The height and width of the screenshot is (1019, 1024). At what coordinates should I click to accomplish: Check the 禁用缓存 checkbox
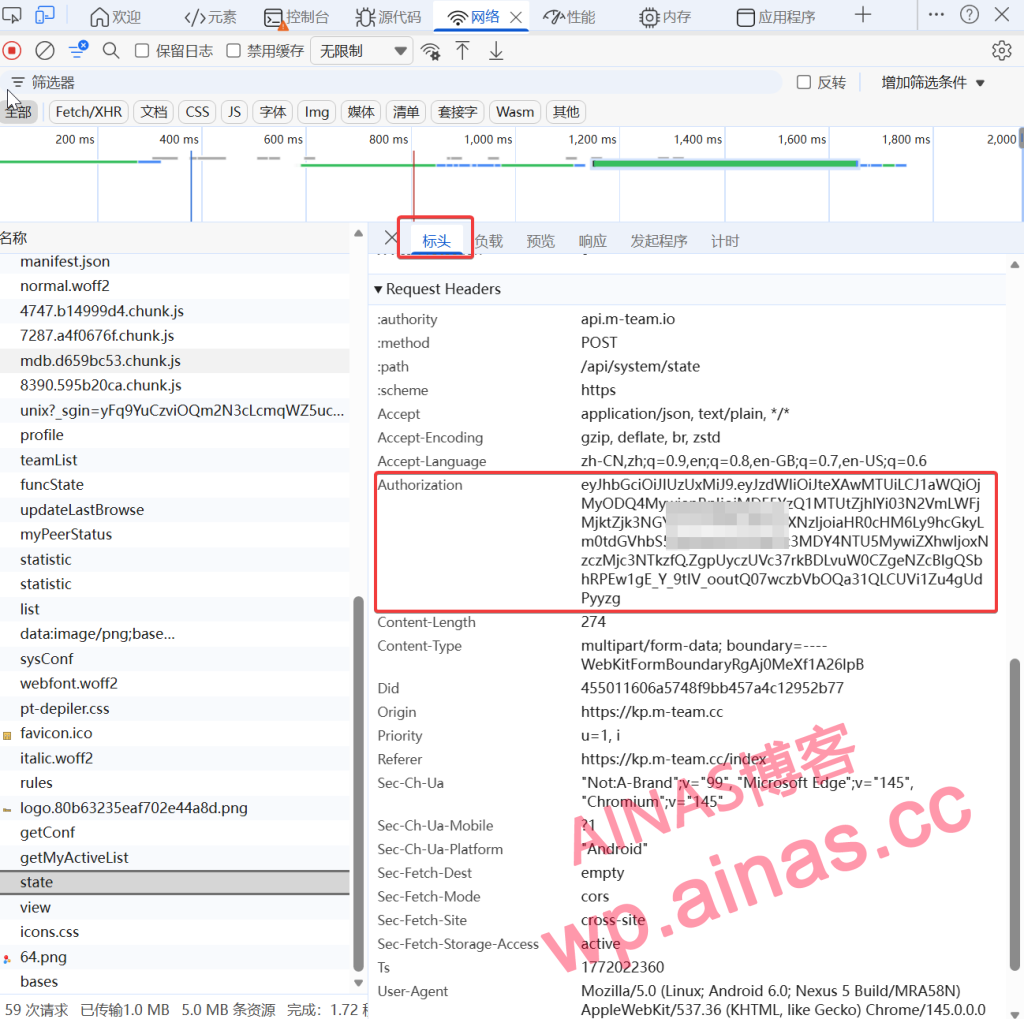pyautogui.click(x=233, y=51)
